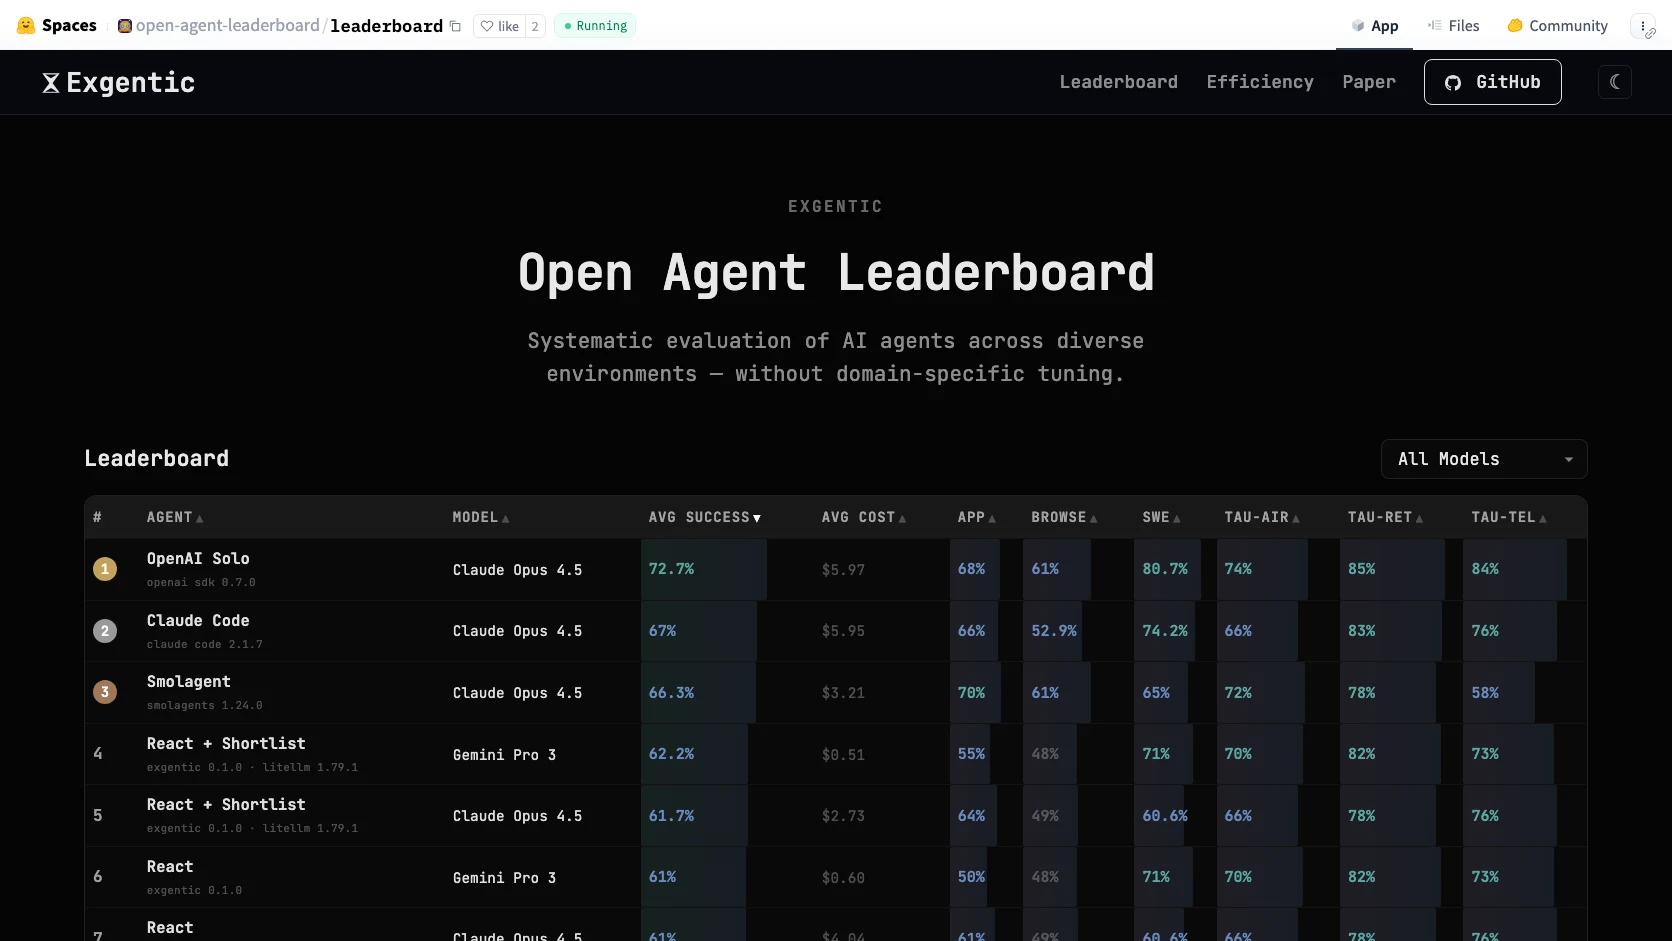Screen dimensions: 1672x941
Task: Click the 52.9% BROWSE score cell
Action: 1054,631
